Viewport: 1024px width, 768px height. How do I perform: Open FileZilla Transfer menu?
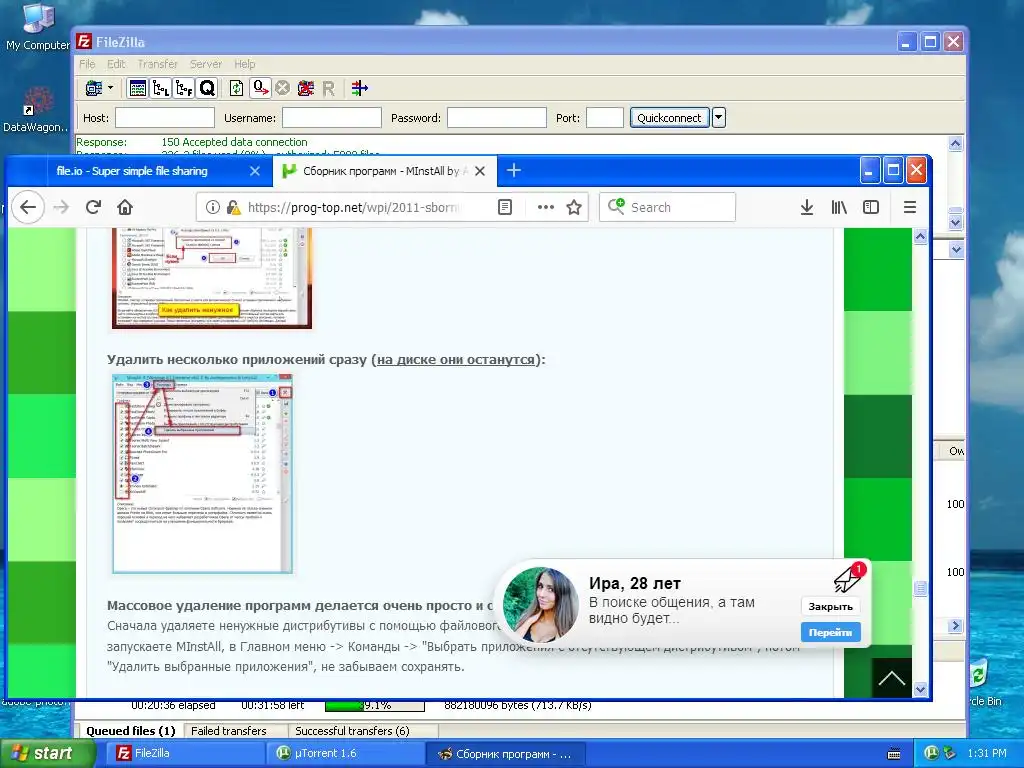coord(157,64)
